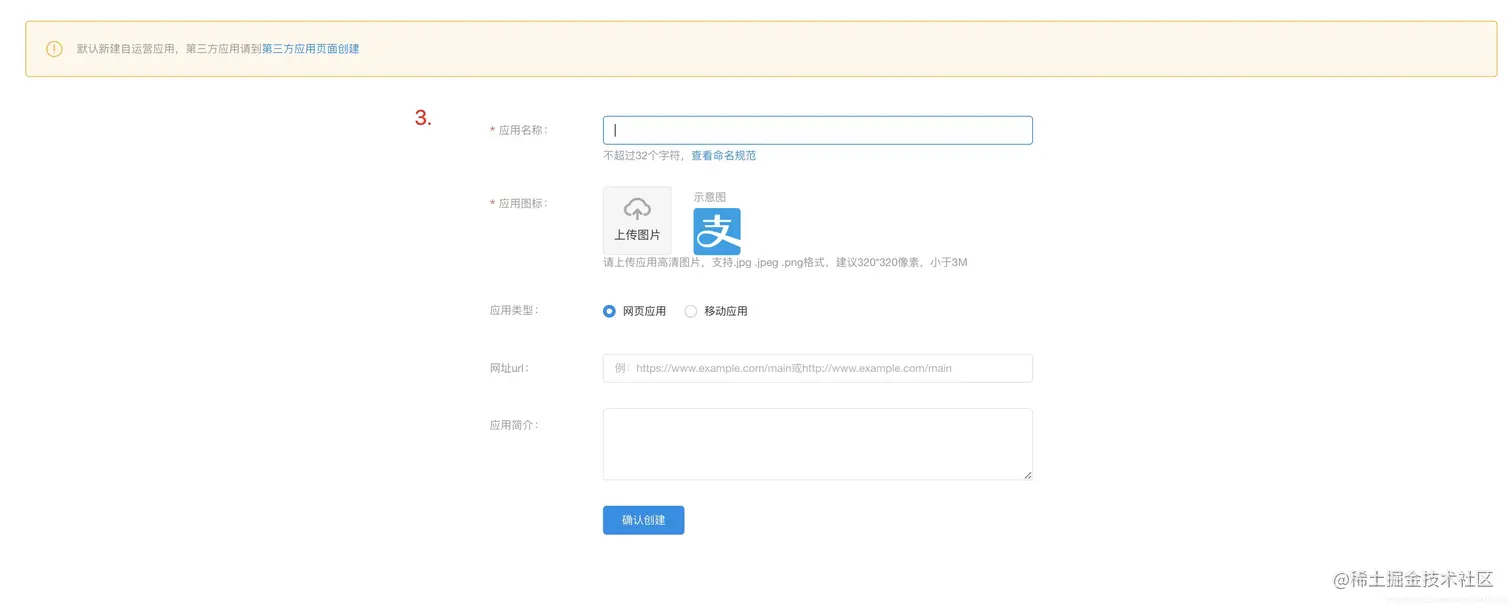1512x608 pixels.
Task: Click the 稀土掘金技术社区 watermark
Action: [x=1412, y=580]
